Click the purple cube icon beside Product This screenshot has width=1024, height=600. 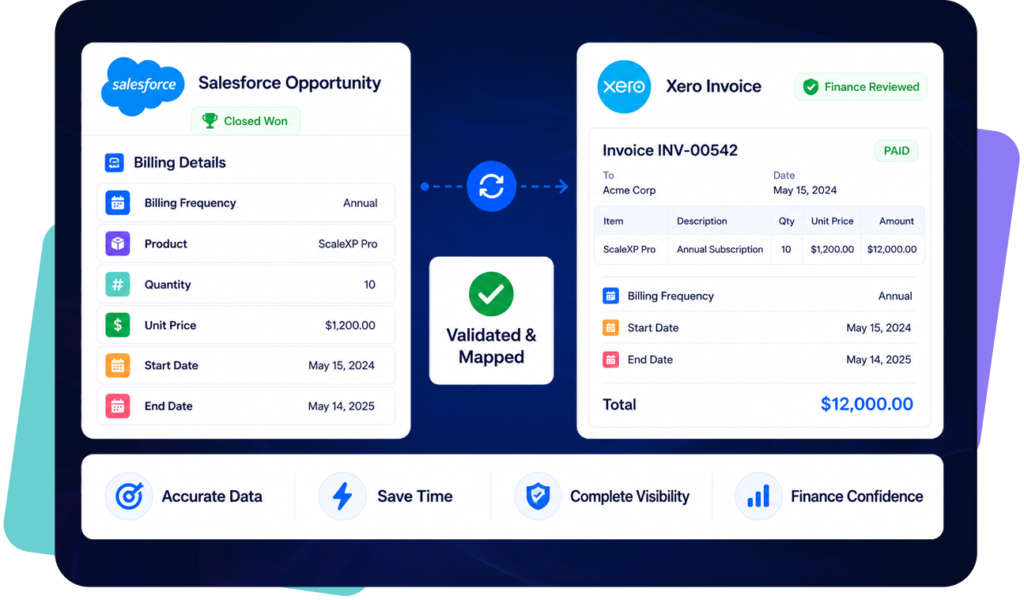118,244
